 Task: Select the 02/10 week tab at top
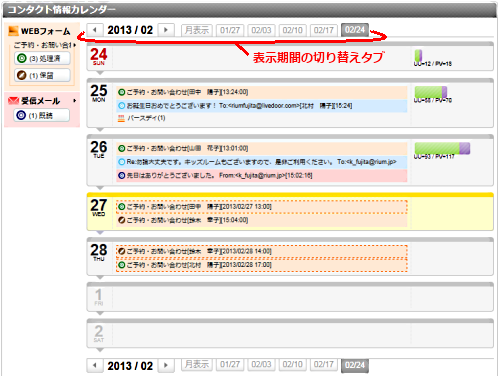(x=293, y=30)
